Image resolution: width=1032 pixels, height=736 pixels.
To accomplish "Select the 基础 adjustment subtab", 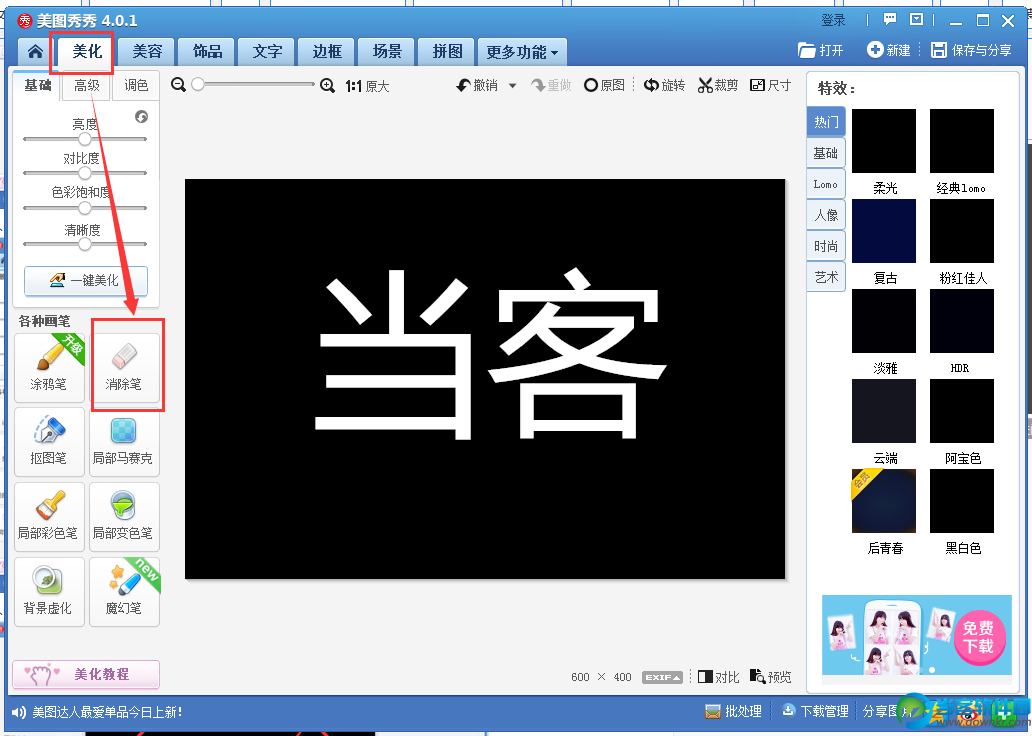I will (38, 86).
